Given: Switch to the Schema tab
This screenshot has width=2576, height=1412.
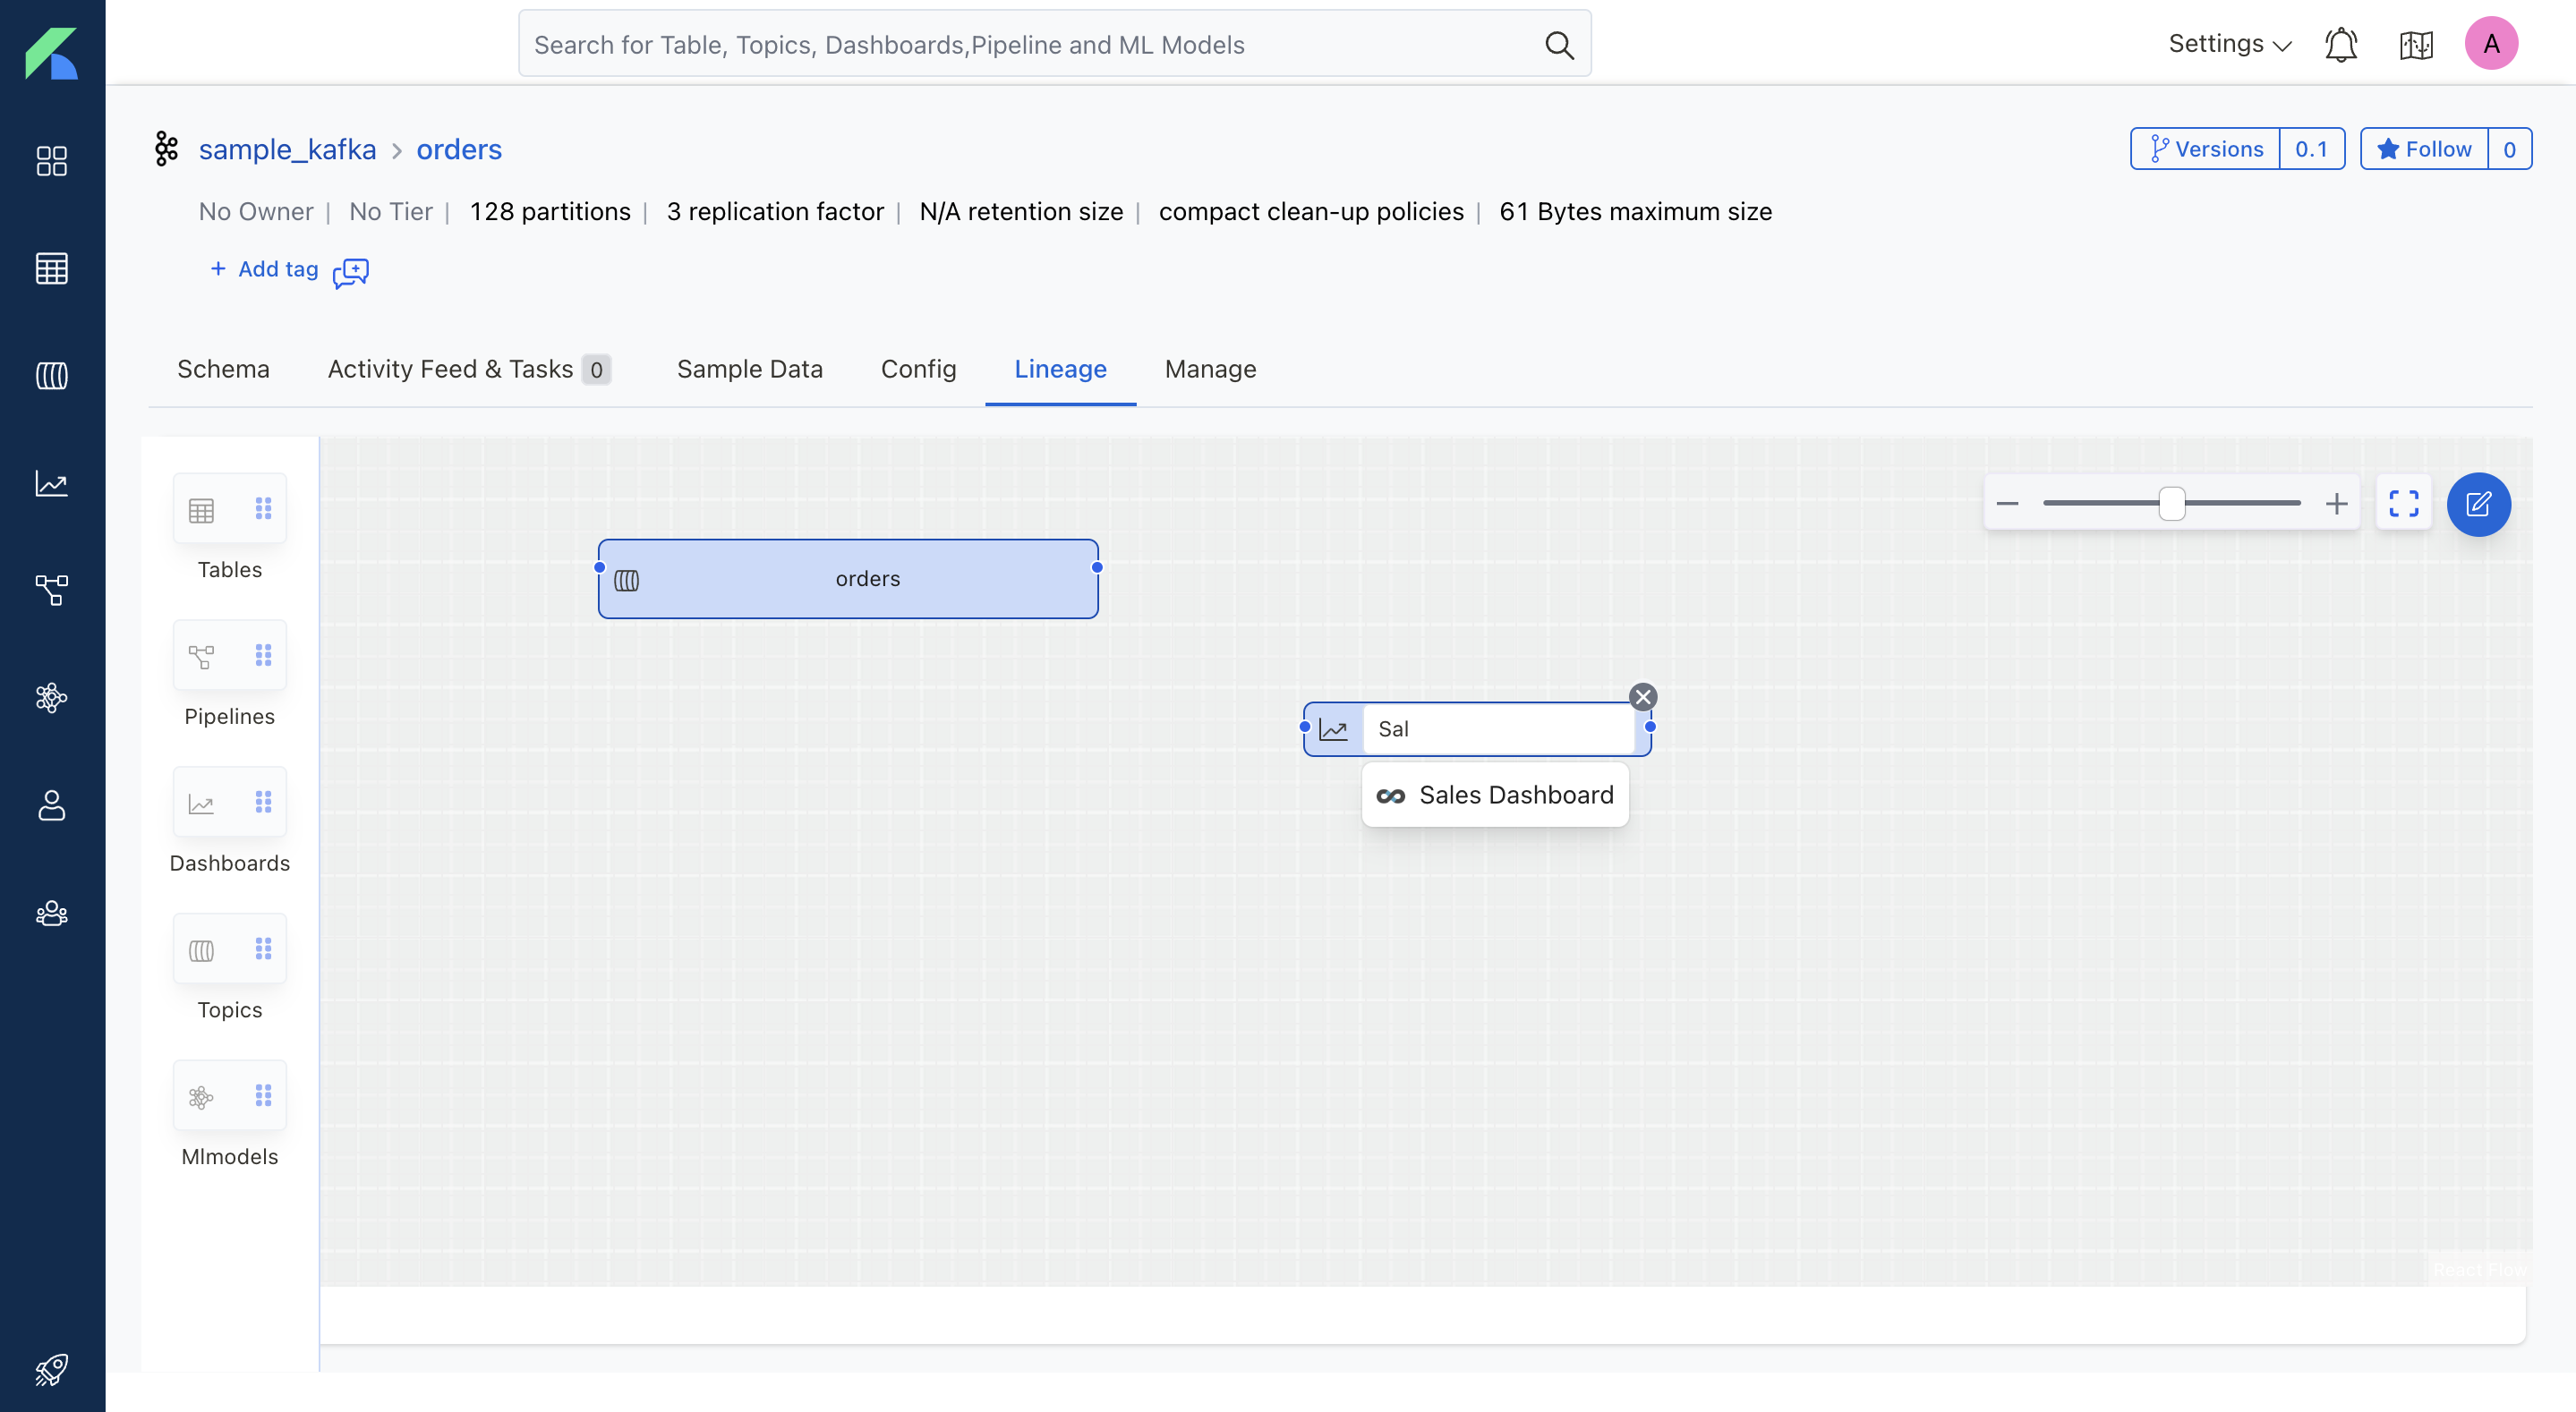Looking at the screenshot, I should pyautogui.click(x=223, y=369).
